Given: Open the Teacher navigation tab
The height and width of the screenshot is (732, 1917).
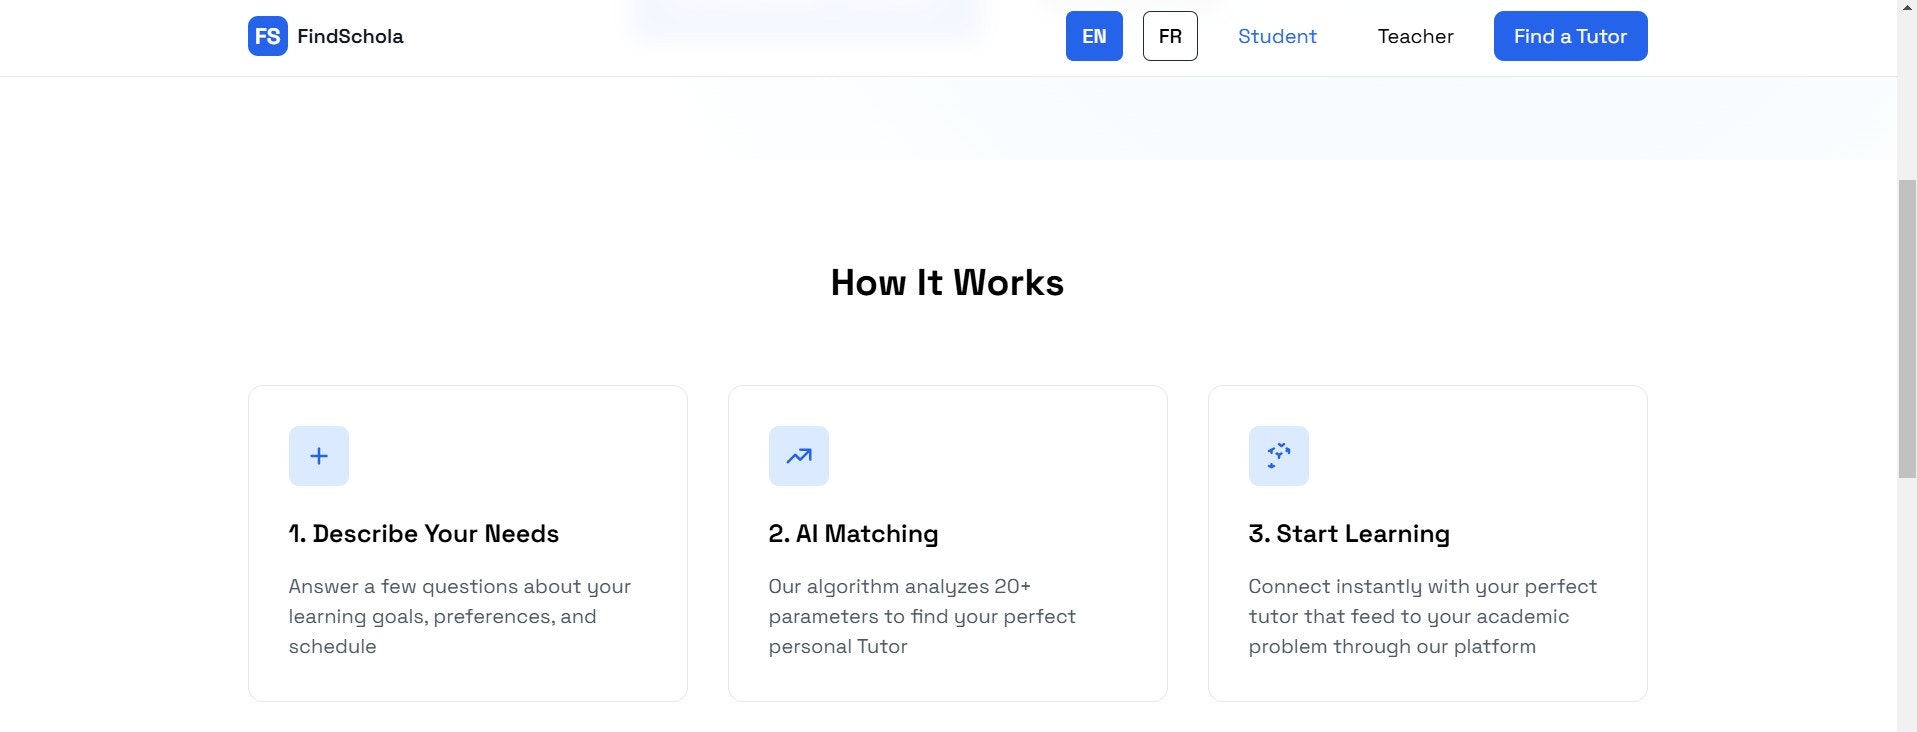Looking at the screenshot, I should pos(1415,36).
